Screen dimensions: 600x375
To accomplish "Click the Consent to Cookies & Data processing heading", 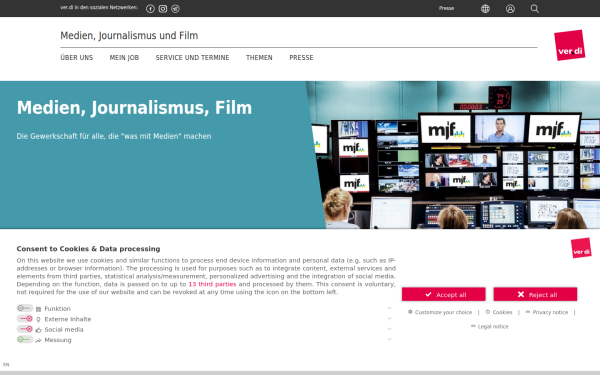I will (x=88, y=249).
